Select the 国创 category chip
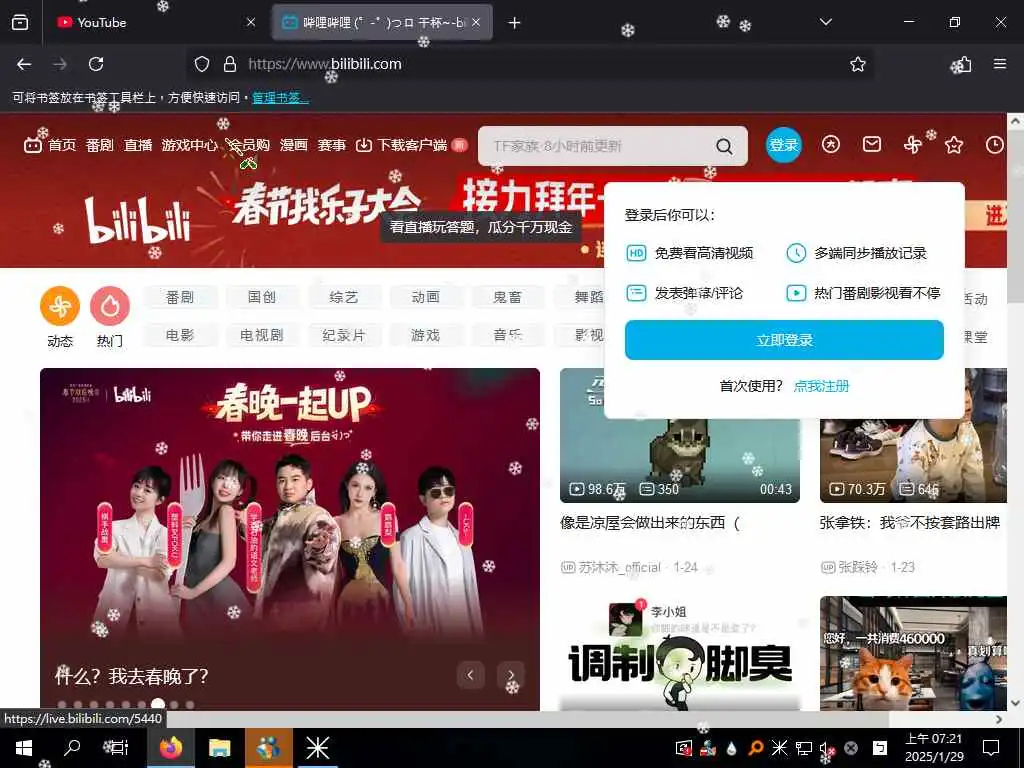1024x768 pixels. [262, 297]
